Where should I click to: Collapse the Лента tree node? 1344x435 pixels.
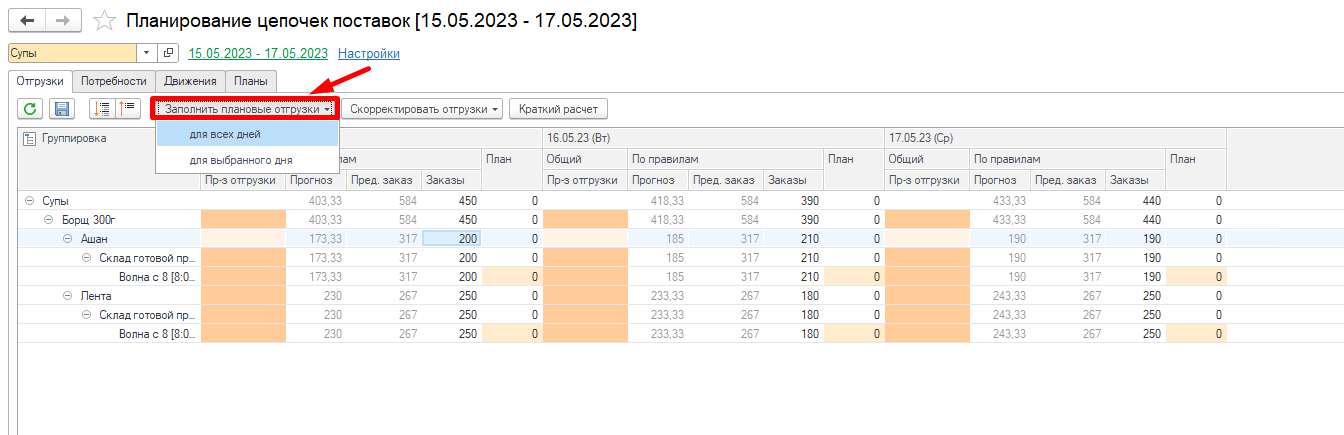click(68, 296)
